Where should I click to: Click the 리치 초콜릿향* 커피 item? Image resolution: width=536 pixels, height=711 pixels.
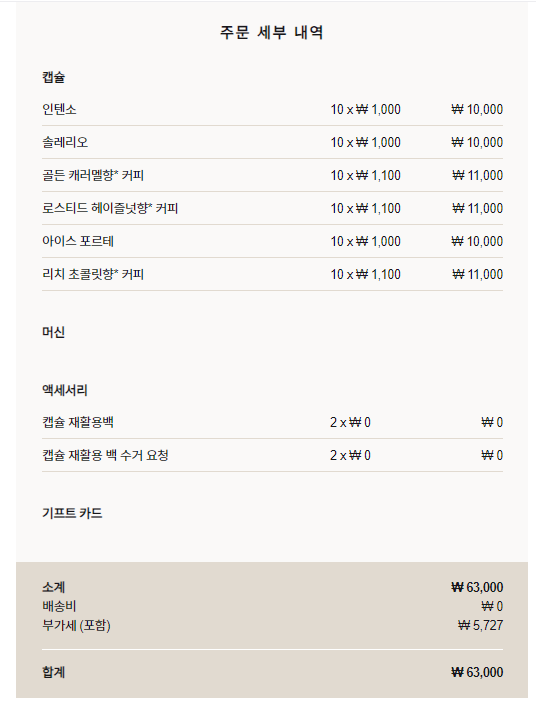93,274
